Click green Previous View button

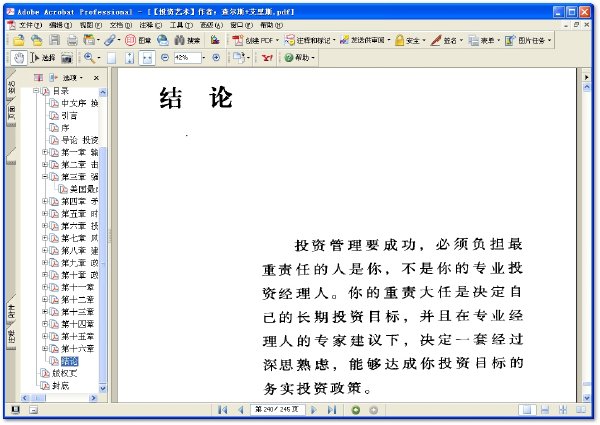pyautogui.click(x=356, y=410)
